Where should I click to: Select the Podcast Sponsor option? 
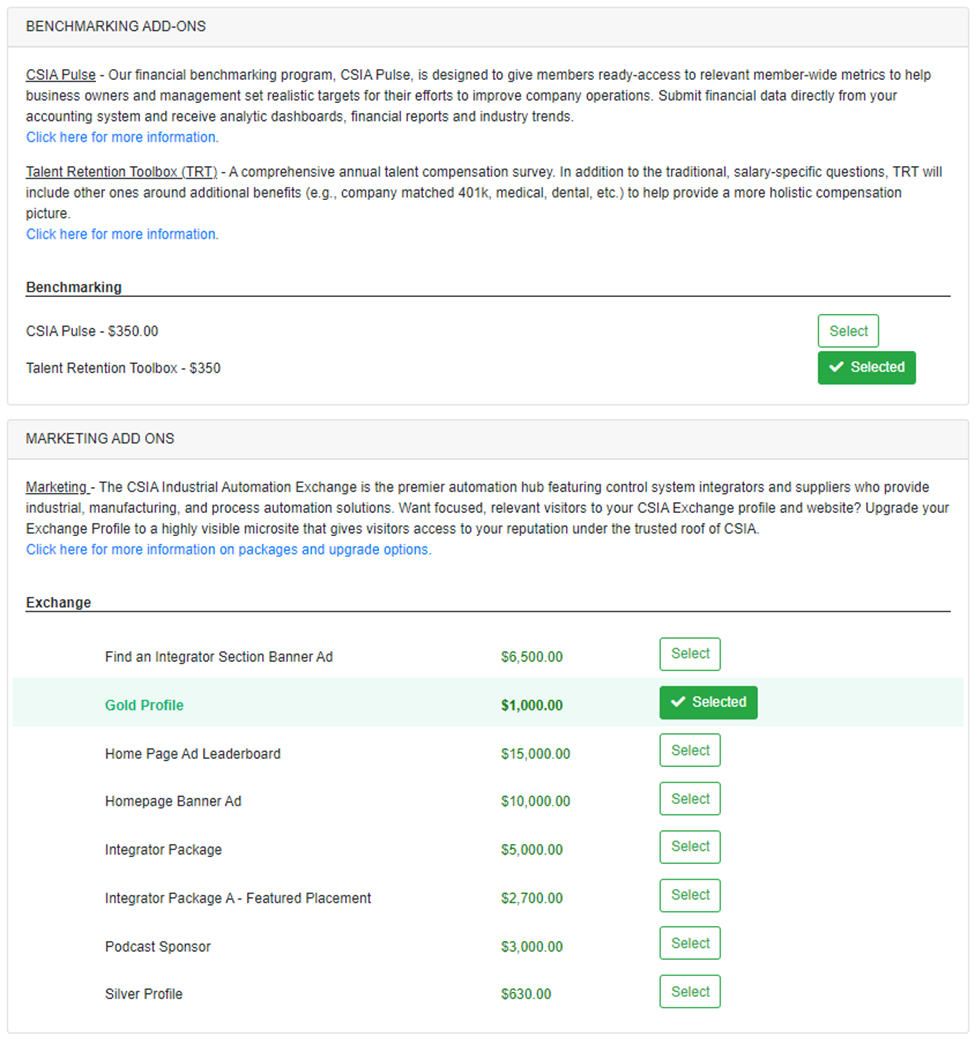[x=690, y=943]
